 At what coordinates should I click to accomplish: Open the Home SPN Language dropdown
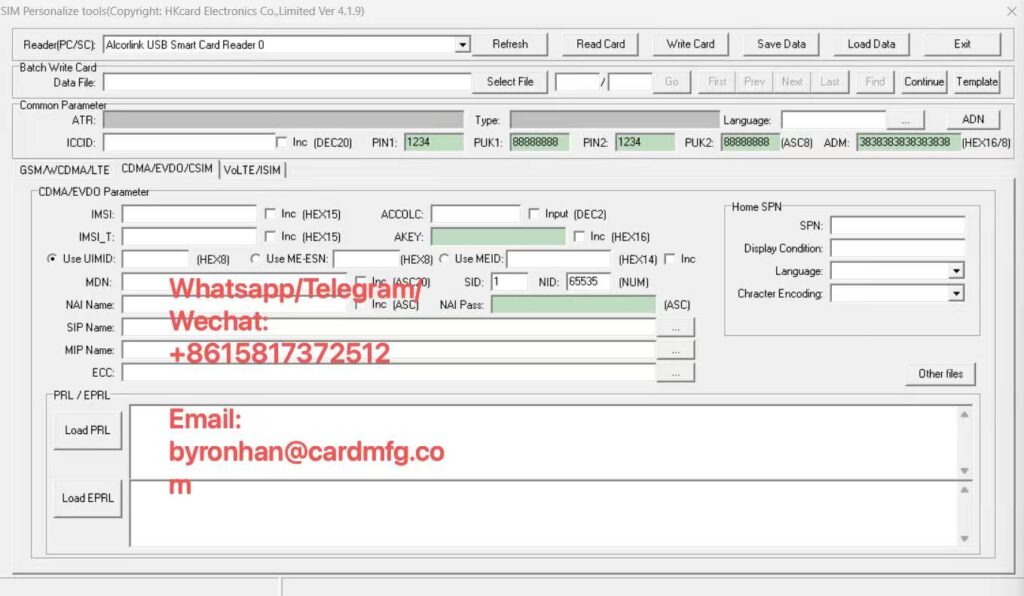957,271
